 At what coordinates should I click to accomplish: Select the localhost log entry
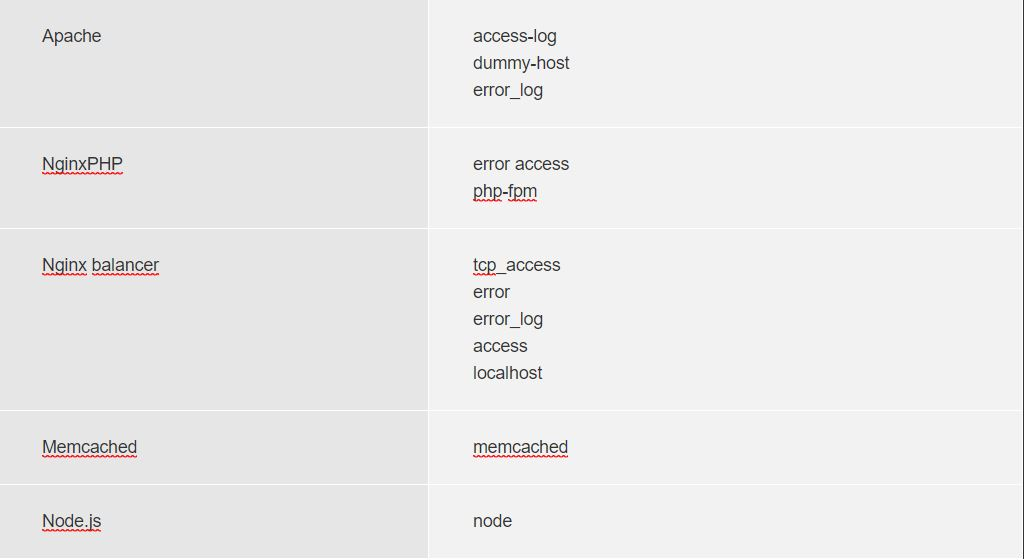pos(507,373)
